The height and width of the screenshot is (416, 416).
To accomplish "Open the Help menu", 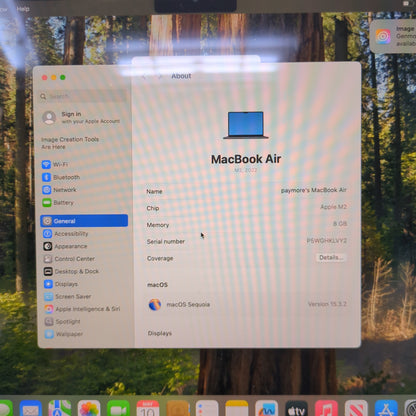I will [23, 9].
